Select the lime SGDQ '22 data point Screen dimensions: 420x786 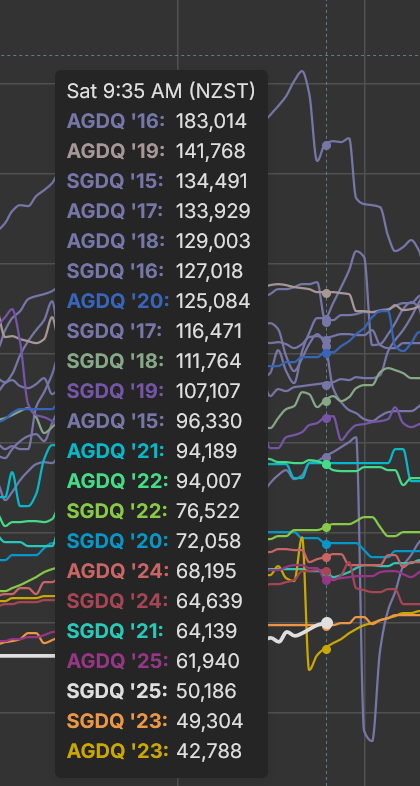pyautogui.click(x=326, y=527)
